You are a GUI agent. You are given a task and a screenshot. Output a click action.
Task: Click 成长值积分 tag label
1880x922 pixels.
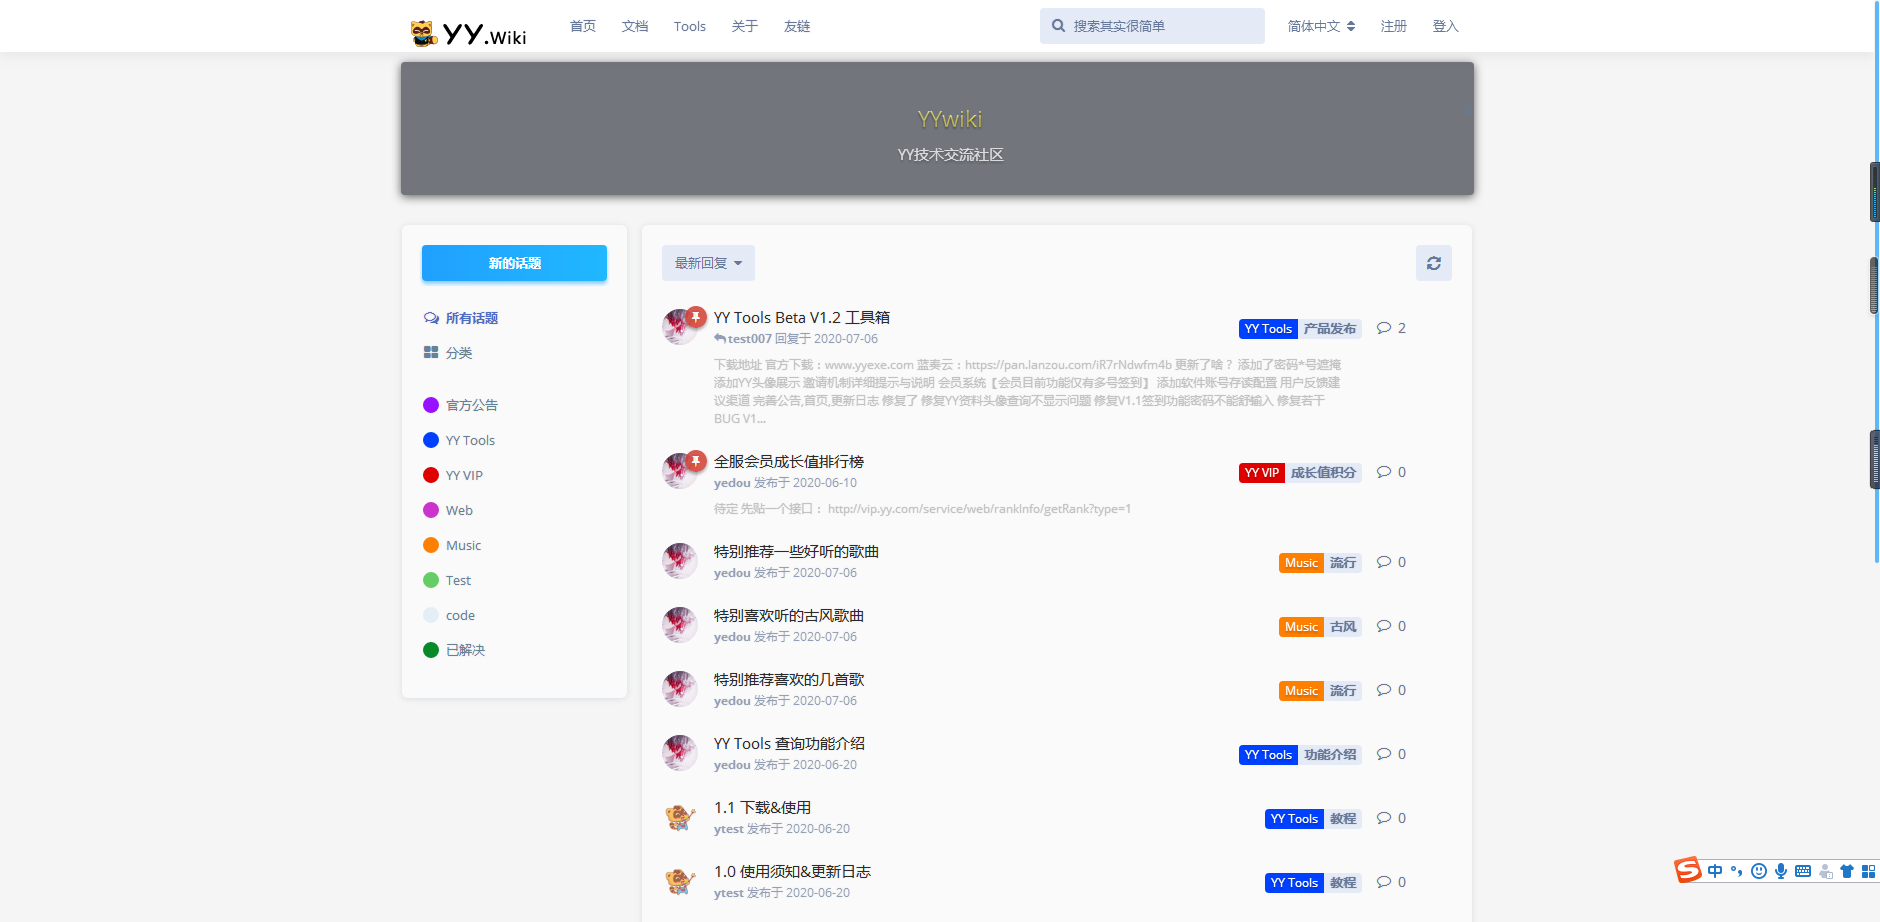point(1323,473)
